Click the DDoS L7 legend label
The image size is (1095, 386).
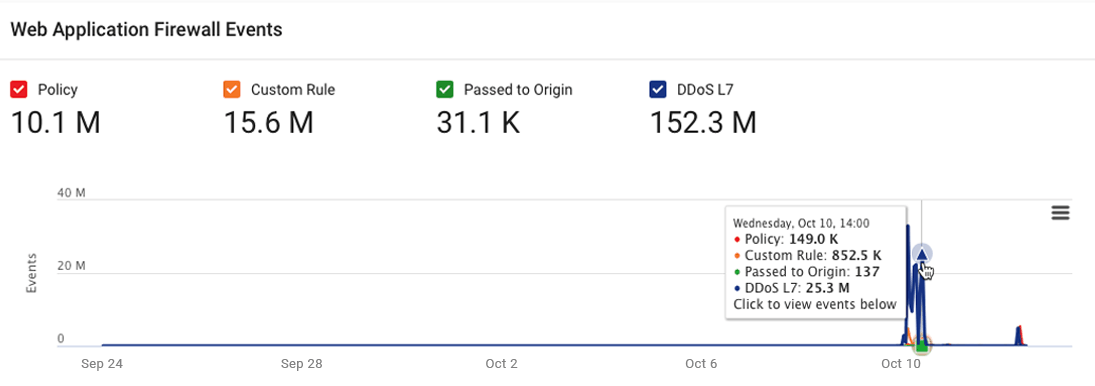tap(705, 89)
